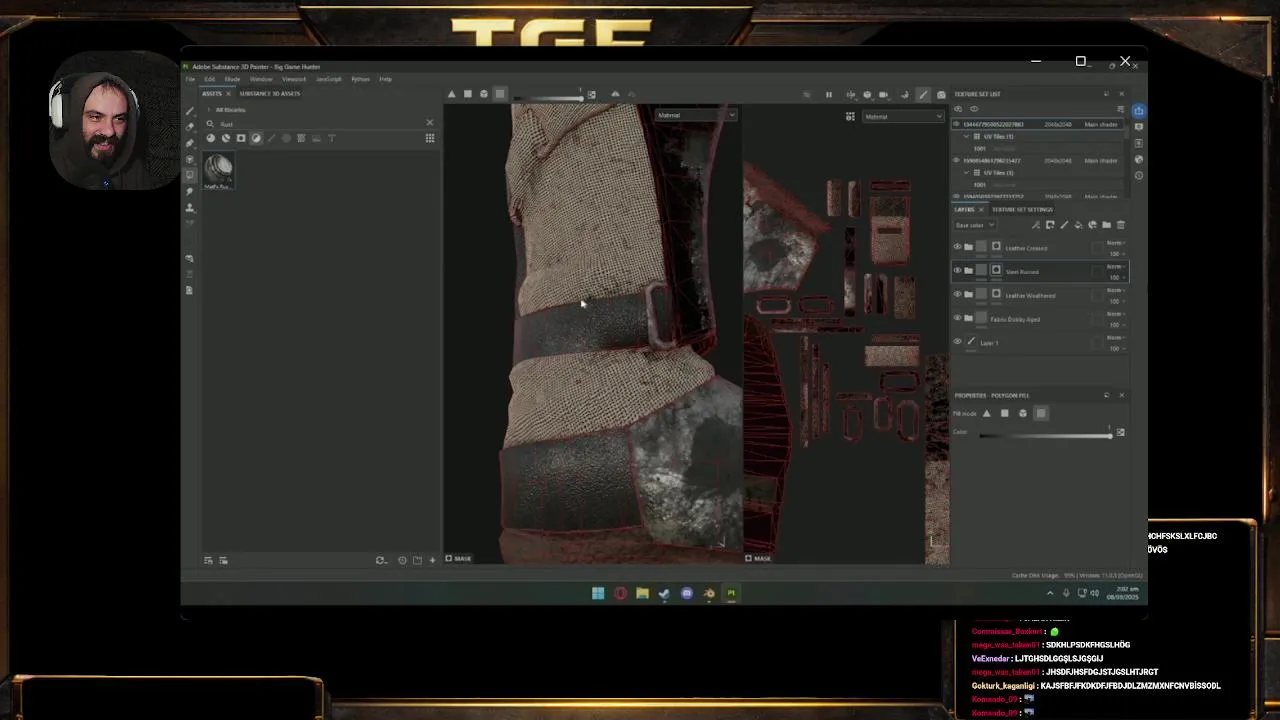Adjust the top toolbar color slider
This screenshot has width=1280, height=720.
[x=548, y=97]
